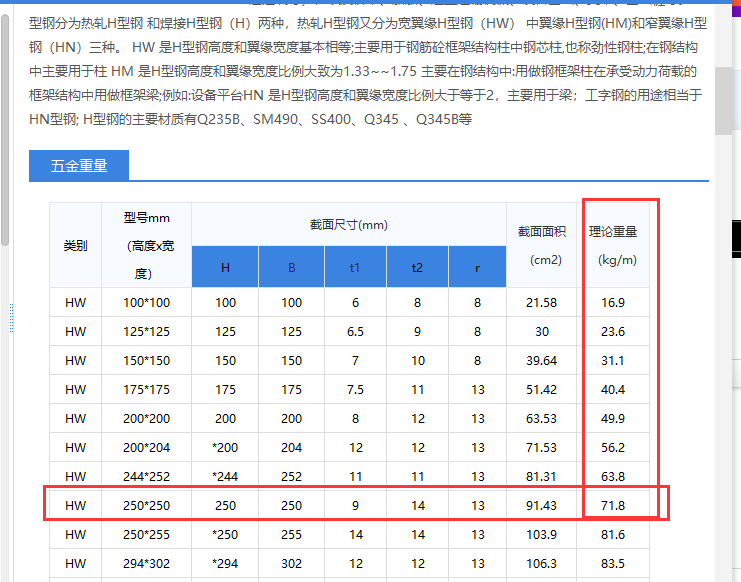Select model cell 100*100

coord(146,302)
